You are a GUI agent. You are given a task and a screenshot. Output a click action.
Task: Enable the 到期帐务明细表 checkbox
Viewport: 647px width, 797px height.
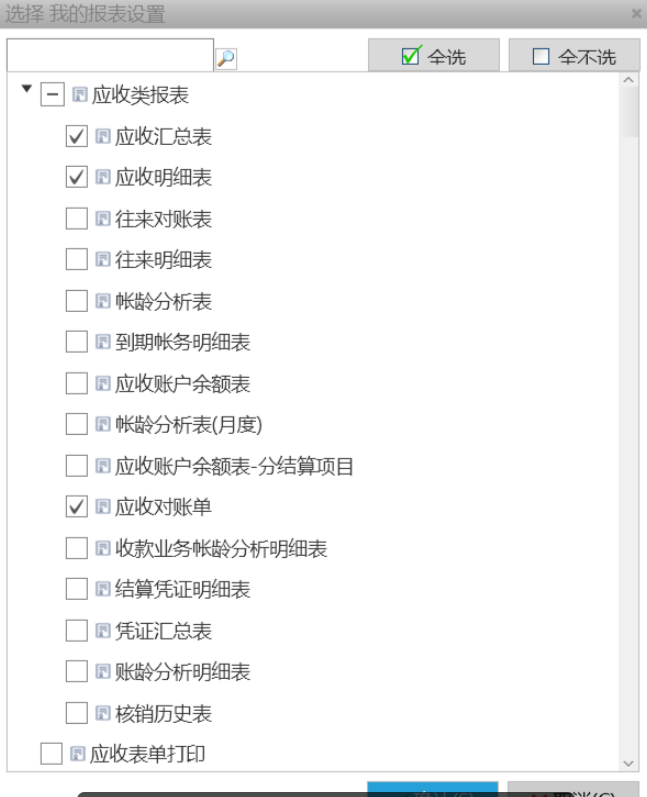pyautogui.click(x=76, y=343)
